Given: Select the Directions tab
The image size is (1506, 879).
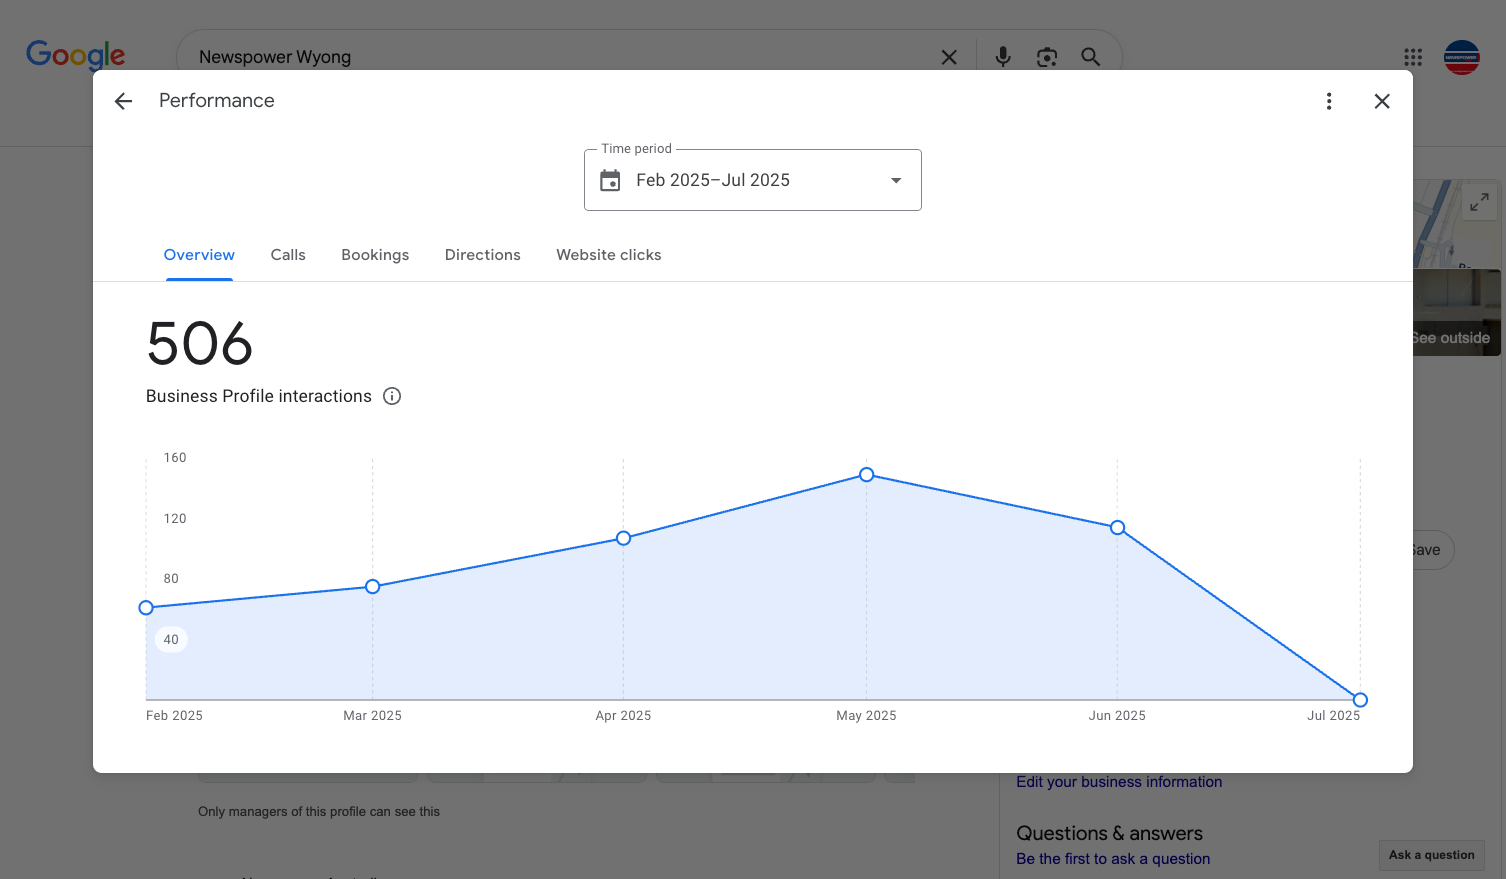Looking at the screenshot, I should click(x=483, y=255).
